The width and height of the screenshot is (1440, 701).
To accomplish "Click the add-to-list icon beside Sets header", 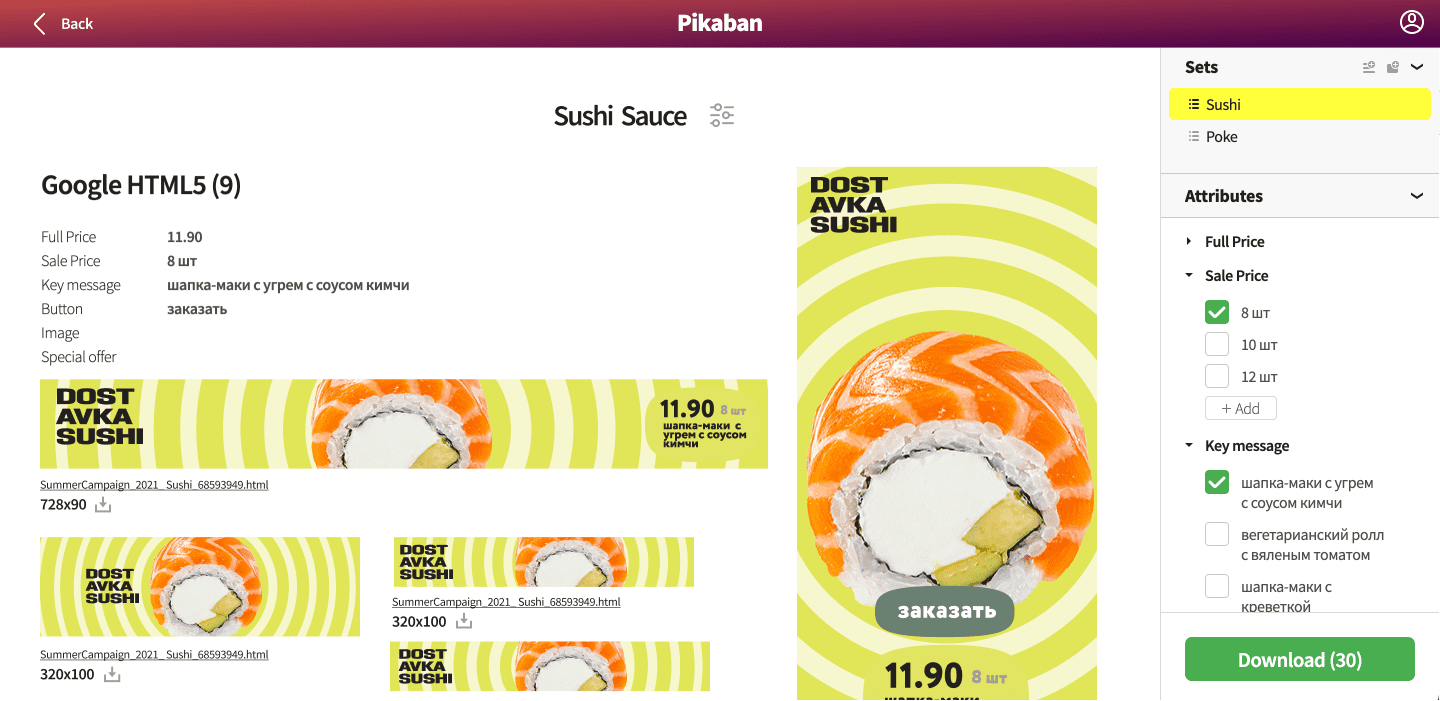I will coord(1368,67).
